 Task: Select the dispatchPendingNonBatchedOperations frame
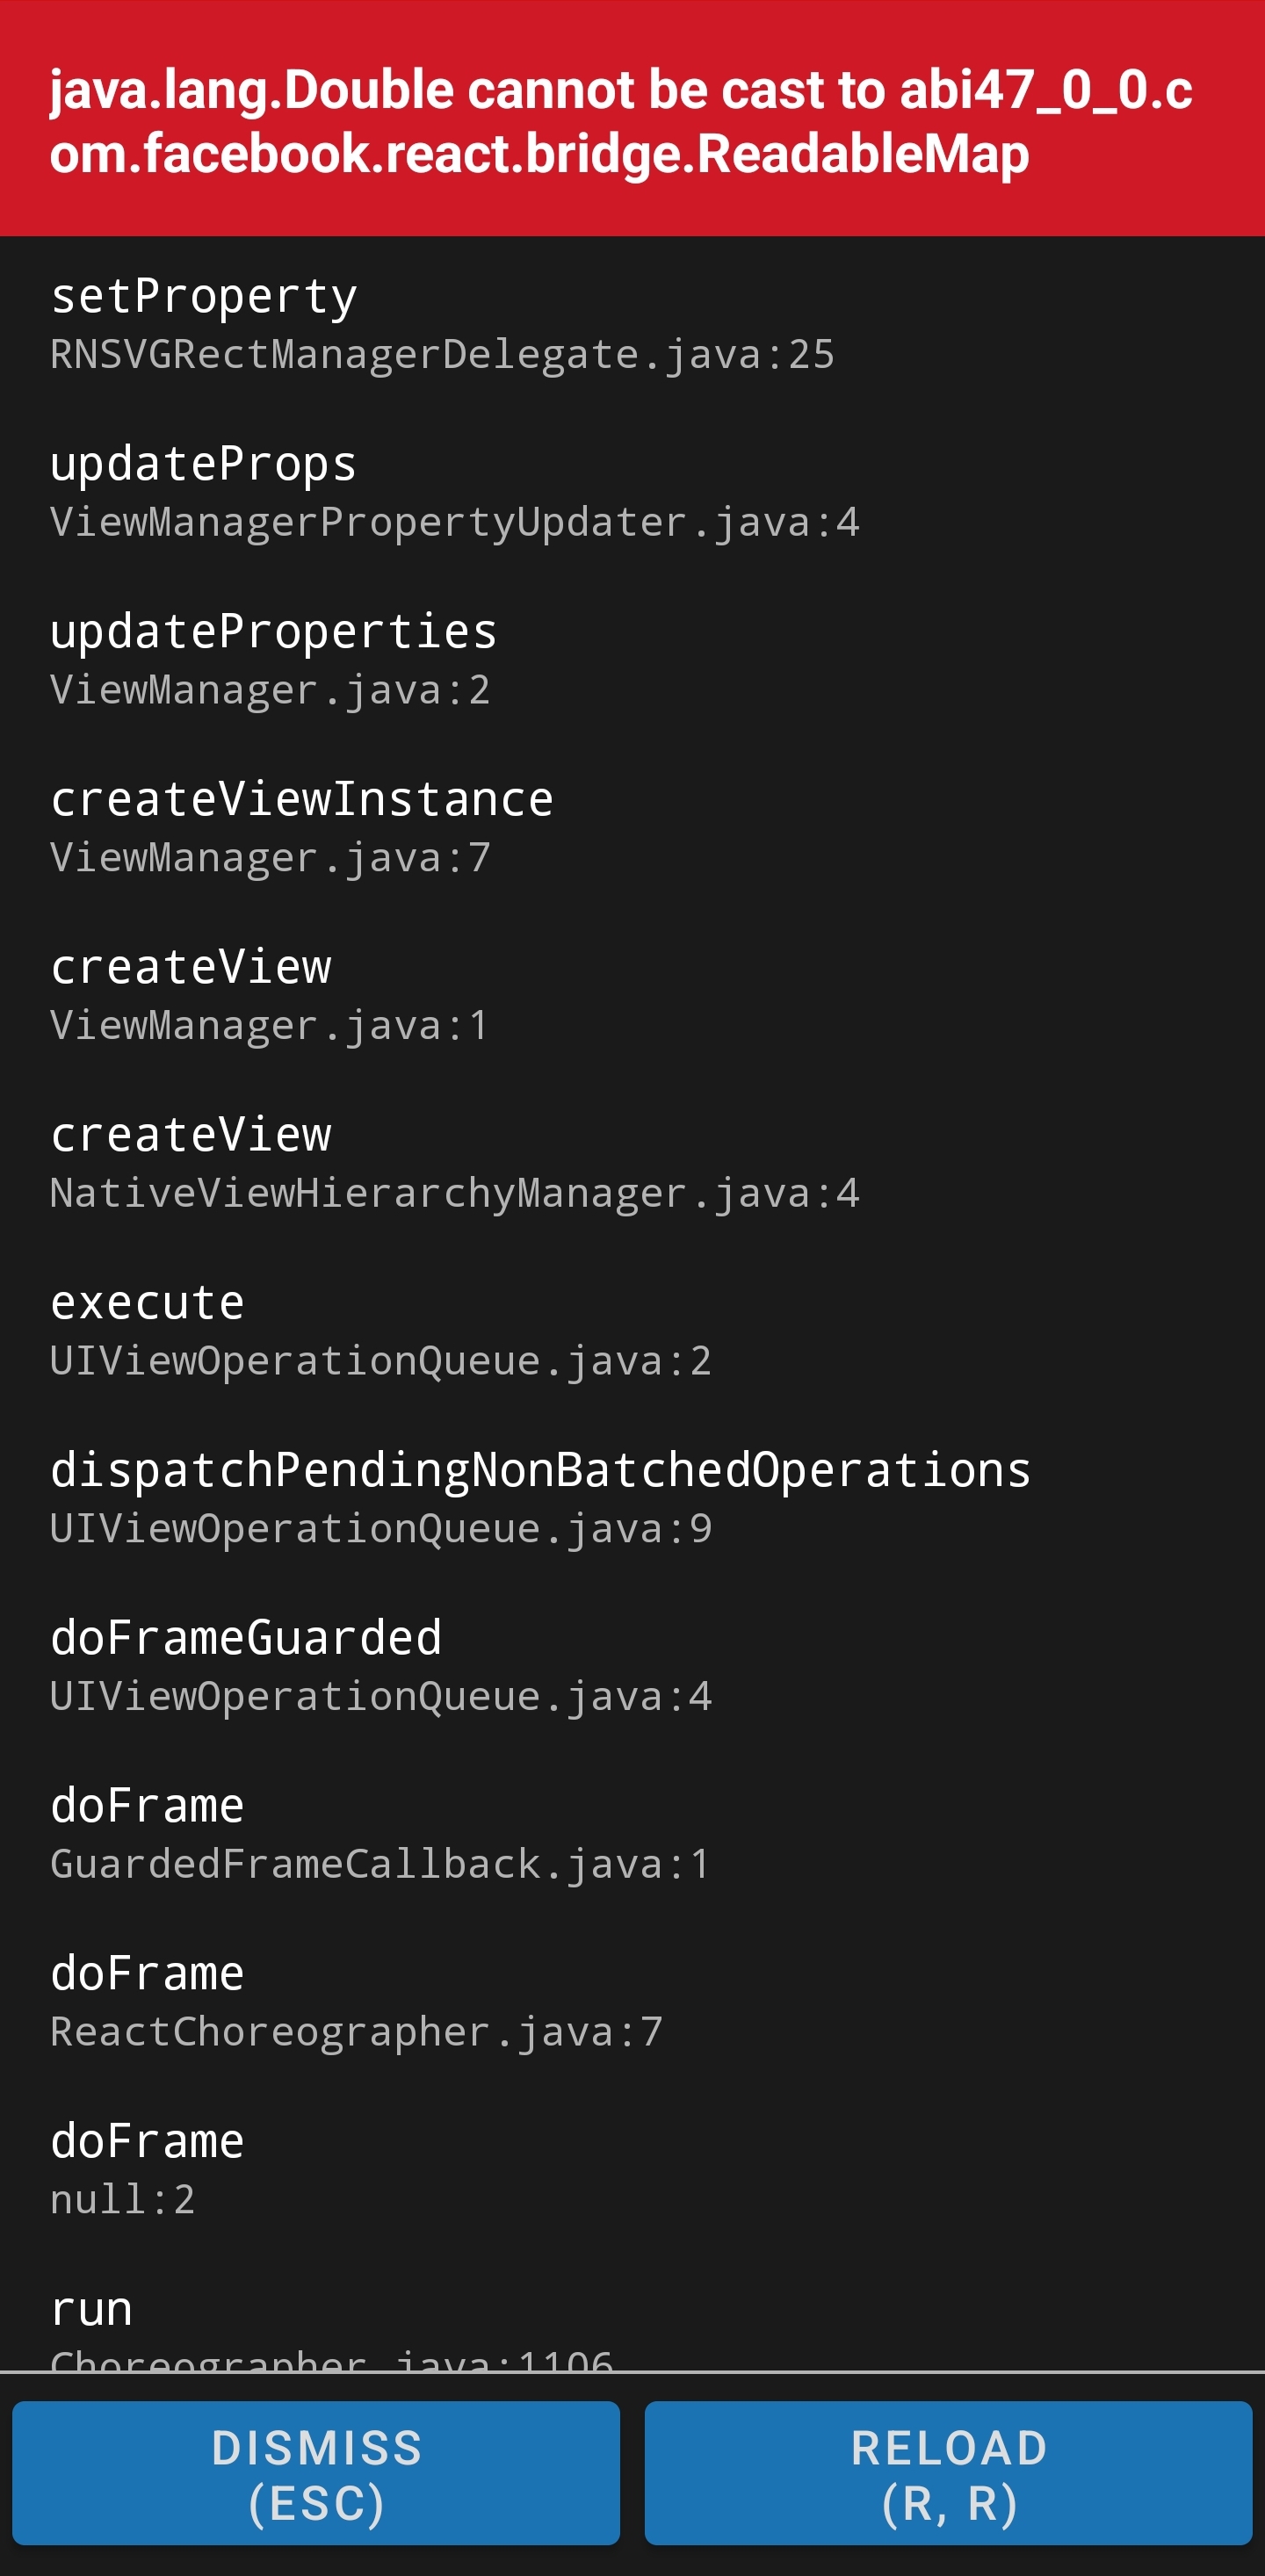[x=541, y=1470]
